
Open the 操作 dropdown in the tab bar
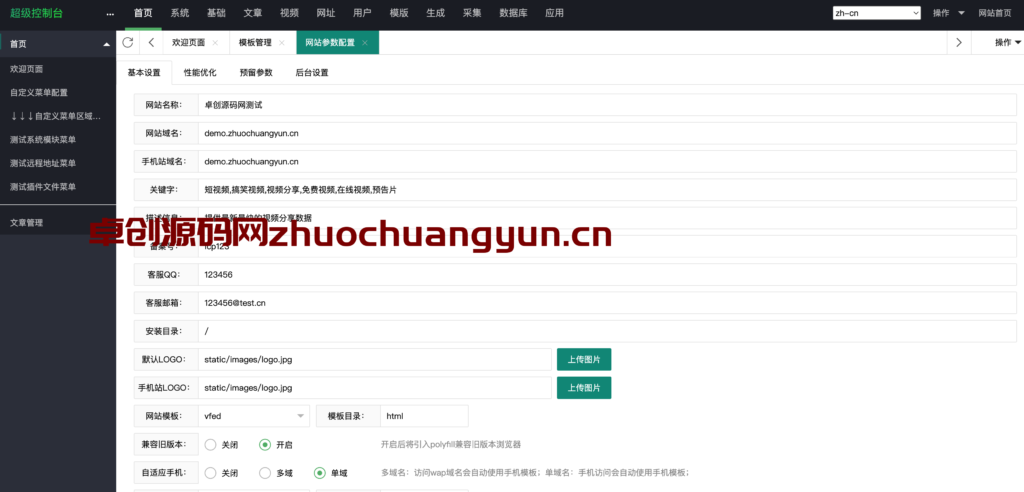1008,42
